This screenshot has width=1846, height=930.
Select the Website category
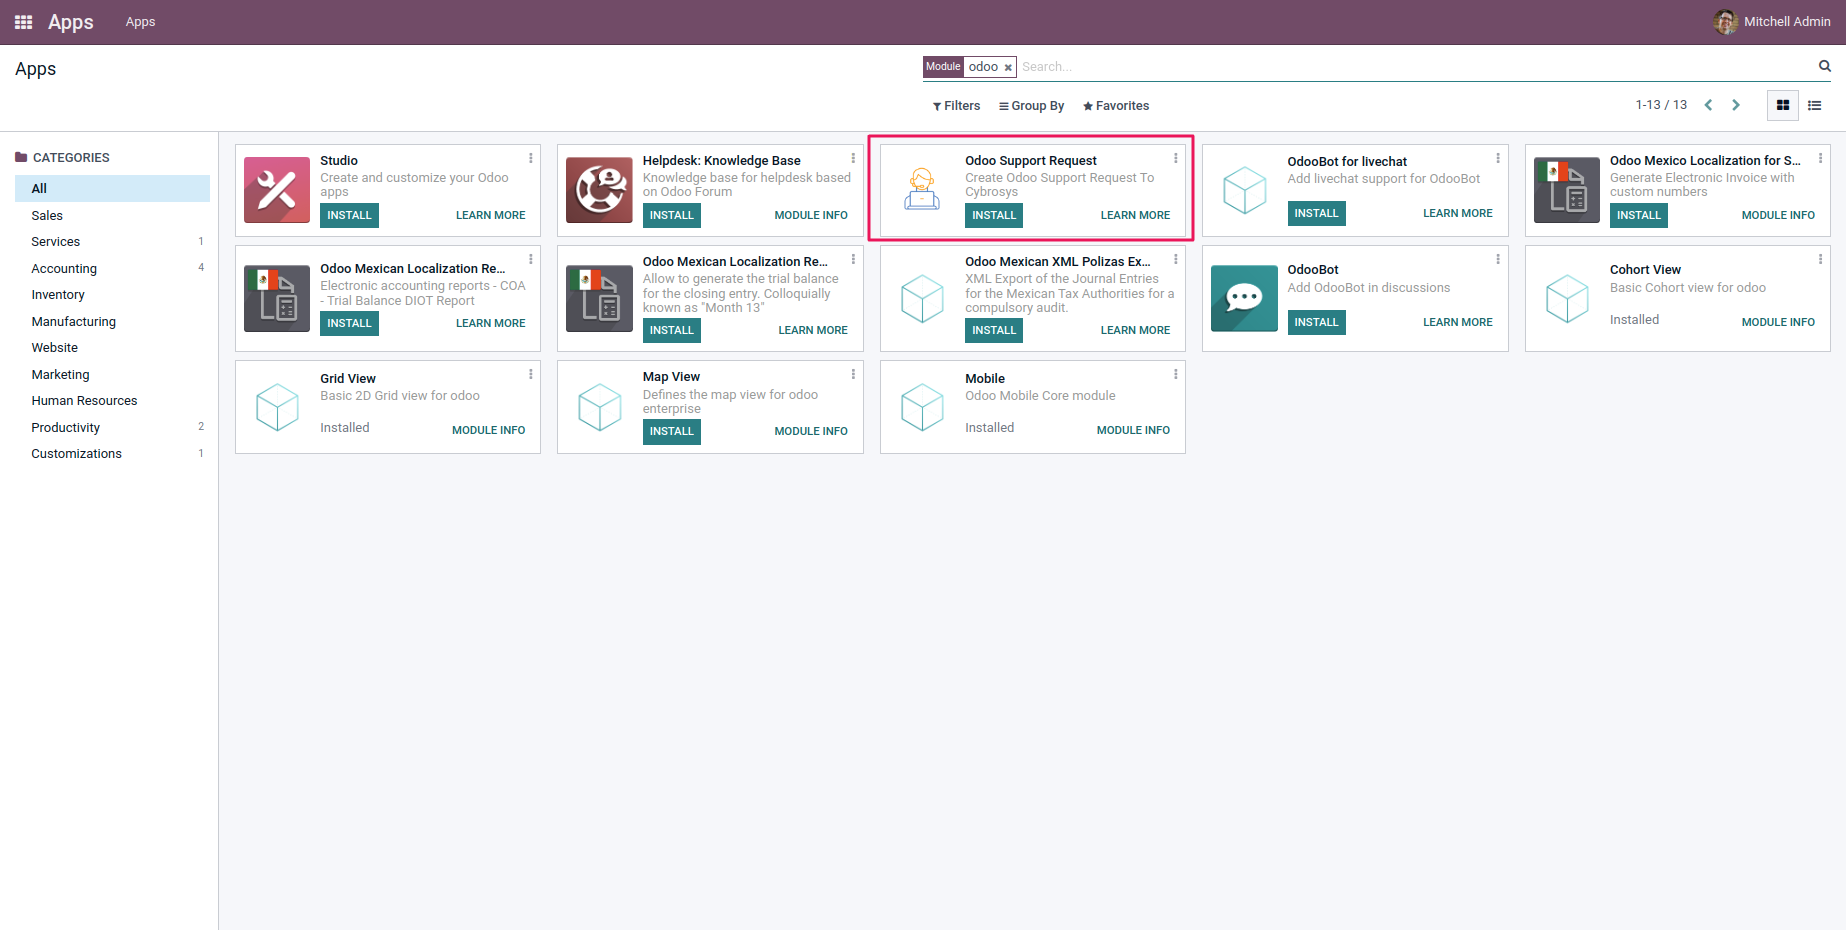112,348
